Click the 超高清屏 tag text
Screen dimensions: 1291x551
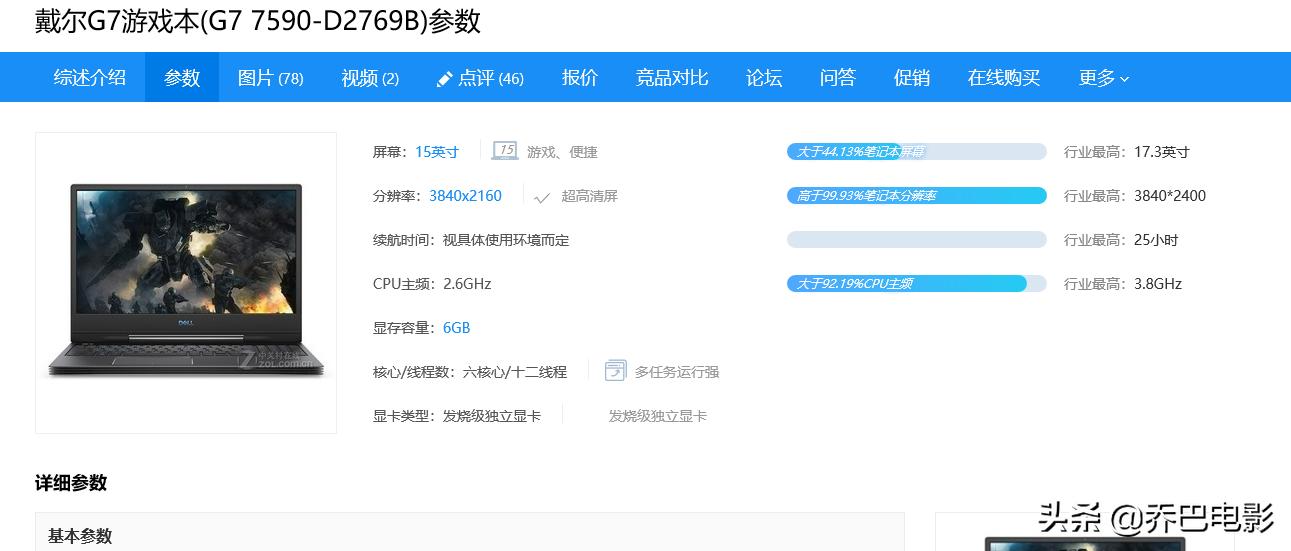coord(589,196)
